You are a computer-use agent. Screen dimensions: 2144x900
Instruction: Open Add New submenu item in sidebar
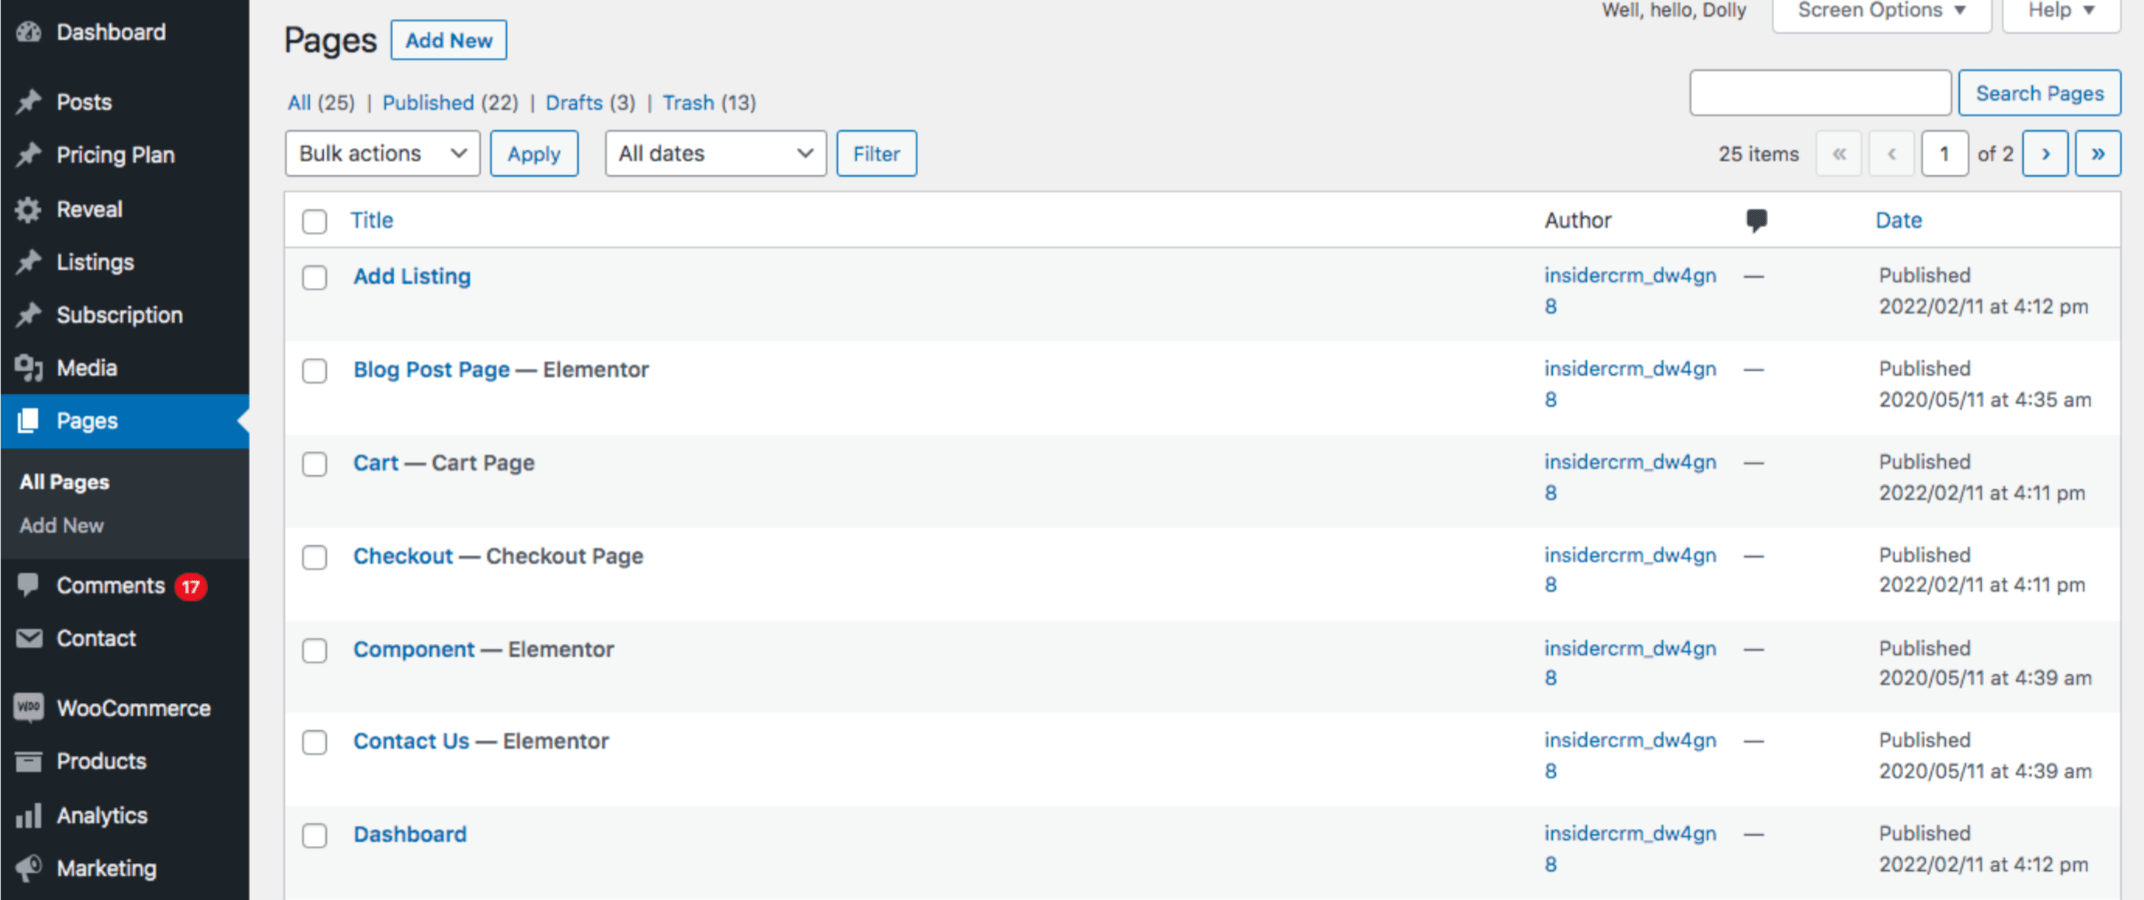pos(62,525)
